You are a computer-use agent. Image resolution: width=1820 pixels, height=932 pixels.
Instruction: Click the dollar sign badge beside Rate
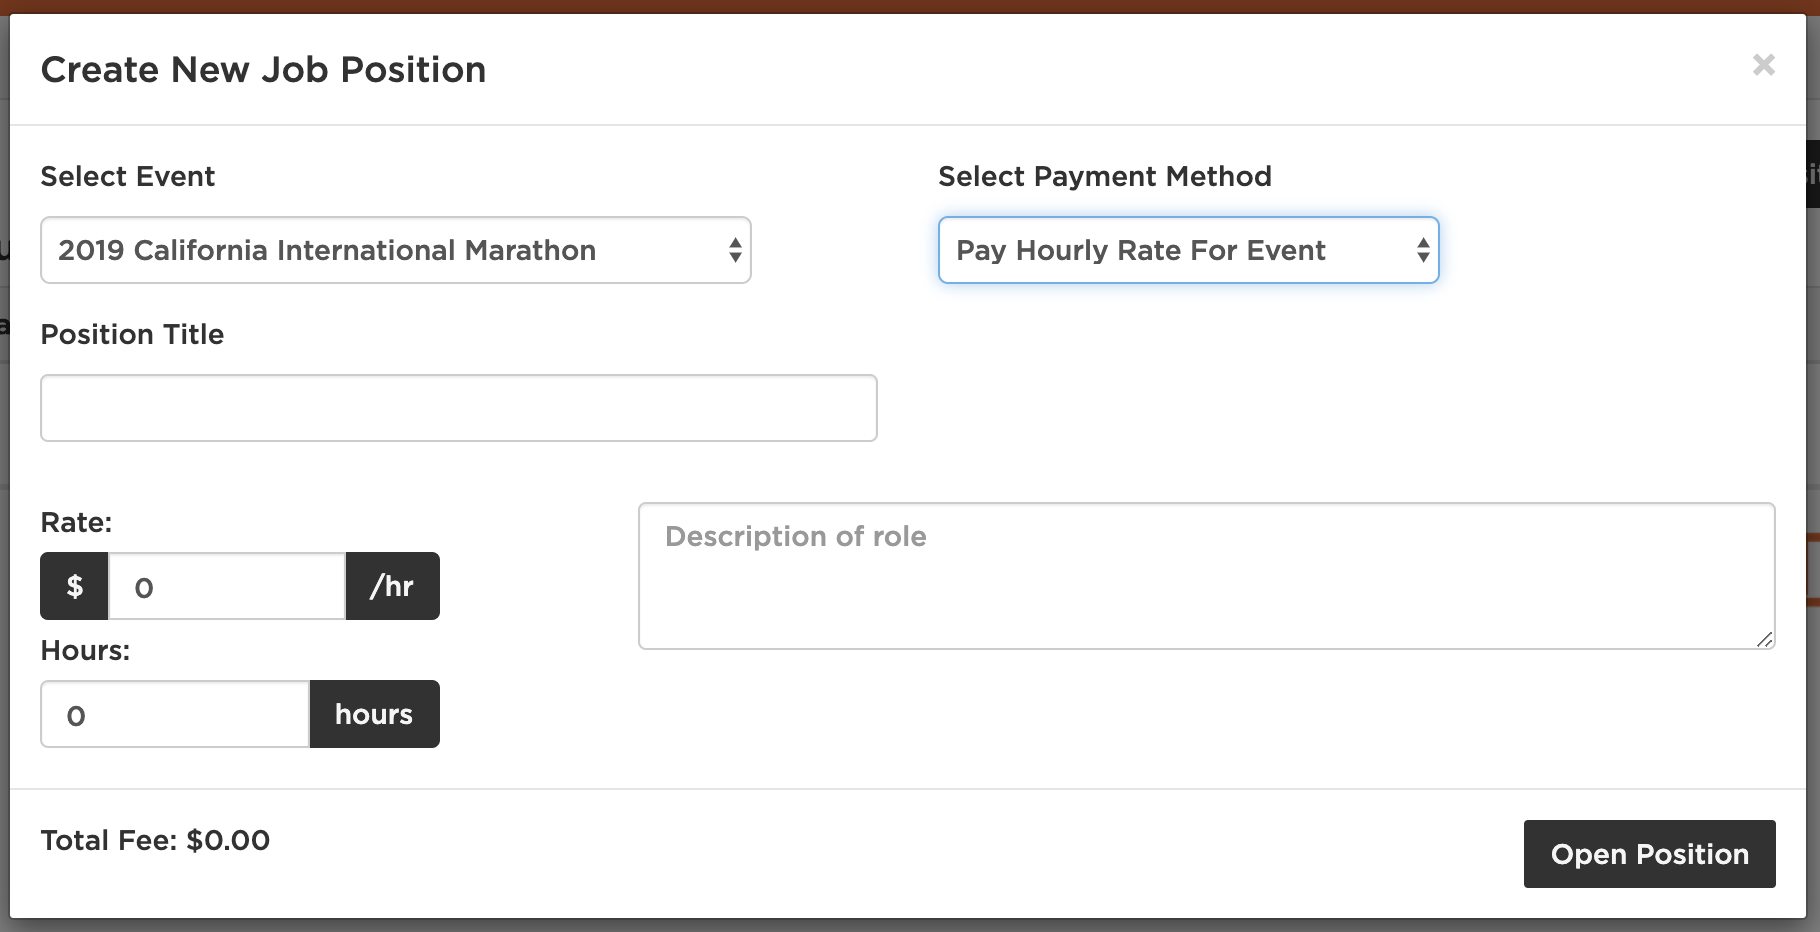(x=74, y=587)
